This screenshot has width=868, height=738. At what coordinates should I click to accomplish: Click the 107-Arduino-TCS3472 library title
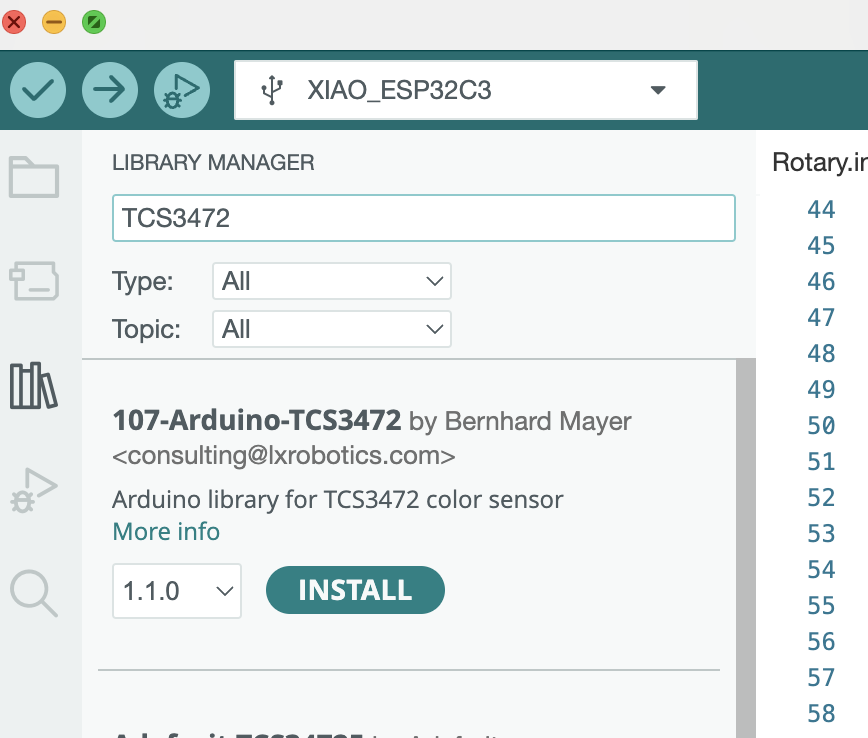(257, 420)
